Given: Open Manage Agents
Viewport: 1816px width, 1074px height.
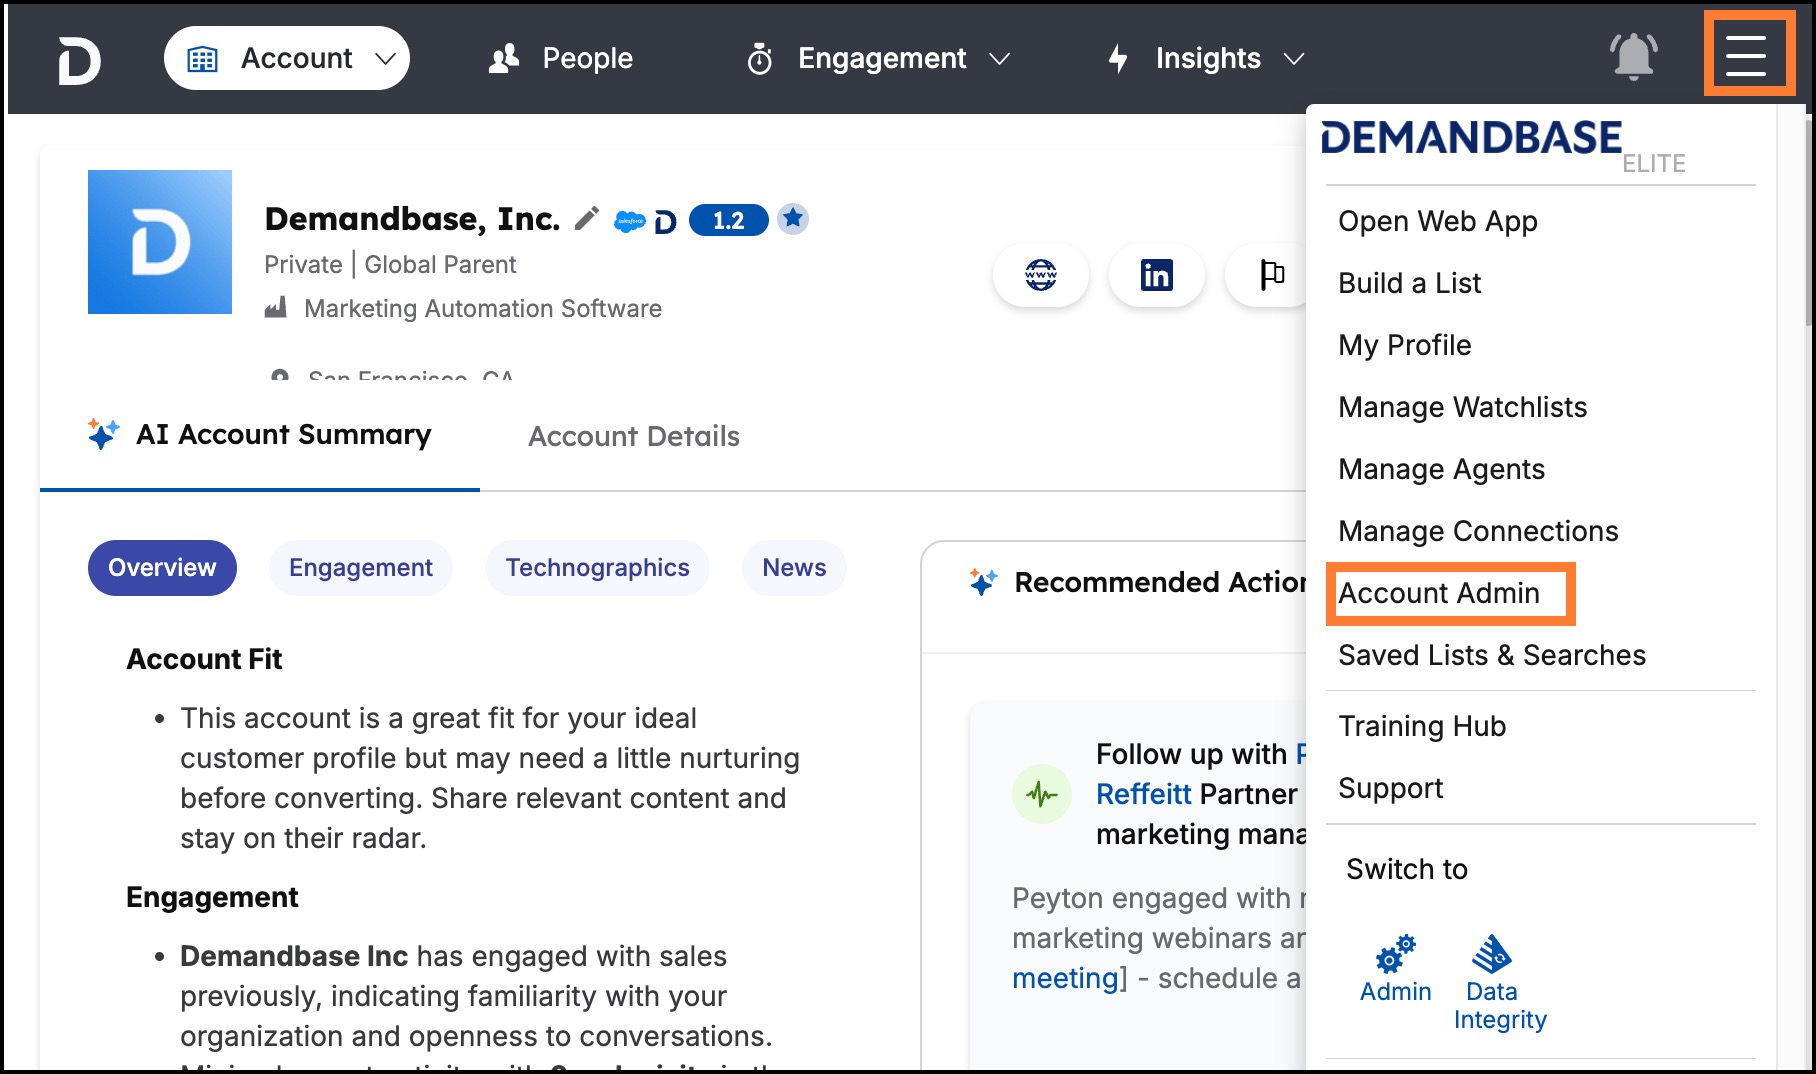Looking at the screenshot, I should [x=1441, y=469].
